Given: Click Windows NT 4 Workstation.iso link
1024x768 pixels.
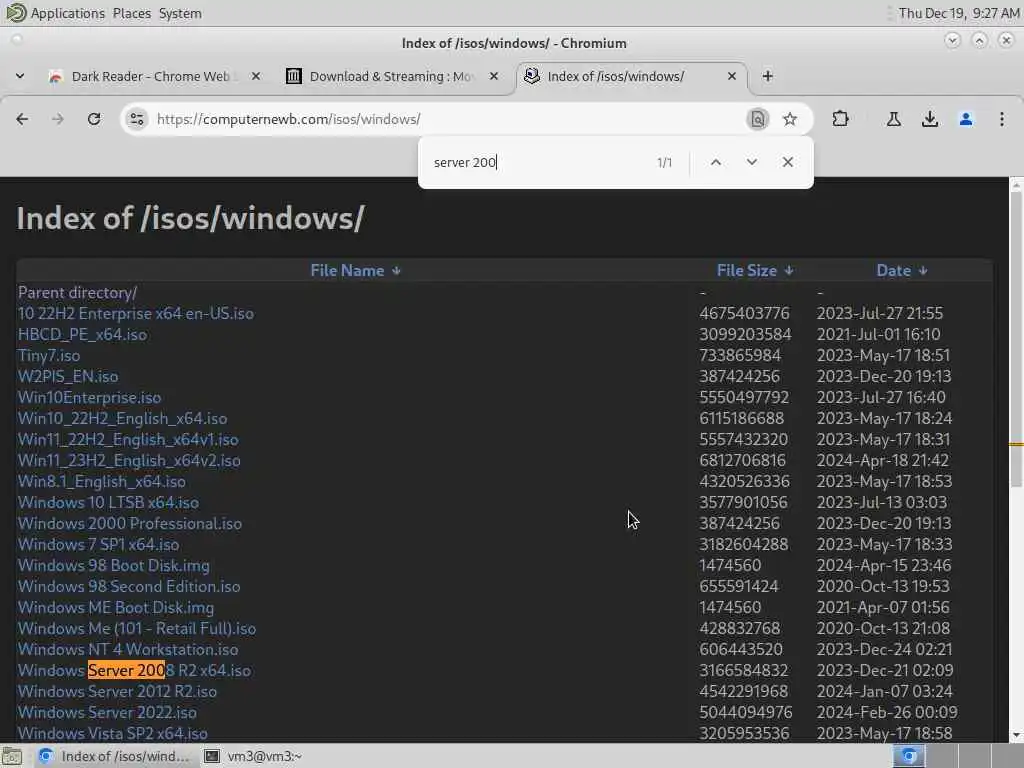Looking at the screenshot, I should [128, 649].
